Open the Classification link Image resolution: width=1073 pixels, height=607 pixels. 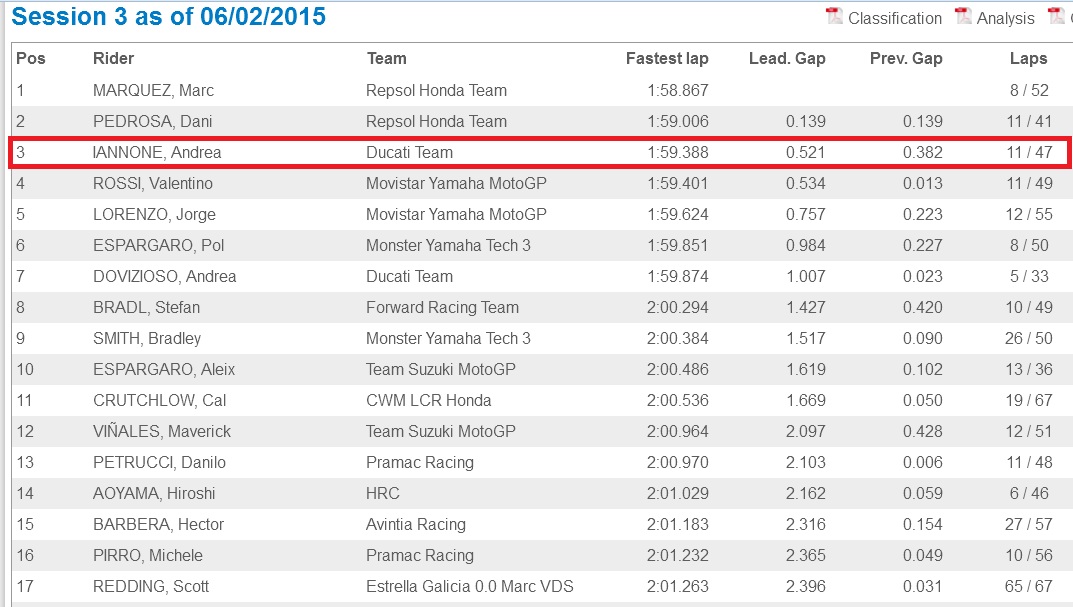pyautogui.click(x=894, y=18)
